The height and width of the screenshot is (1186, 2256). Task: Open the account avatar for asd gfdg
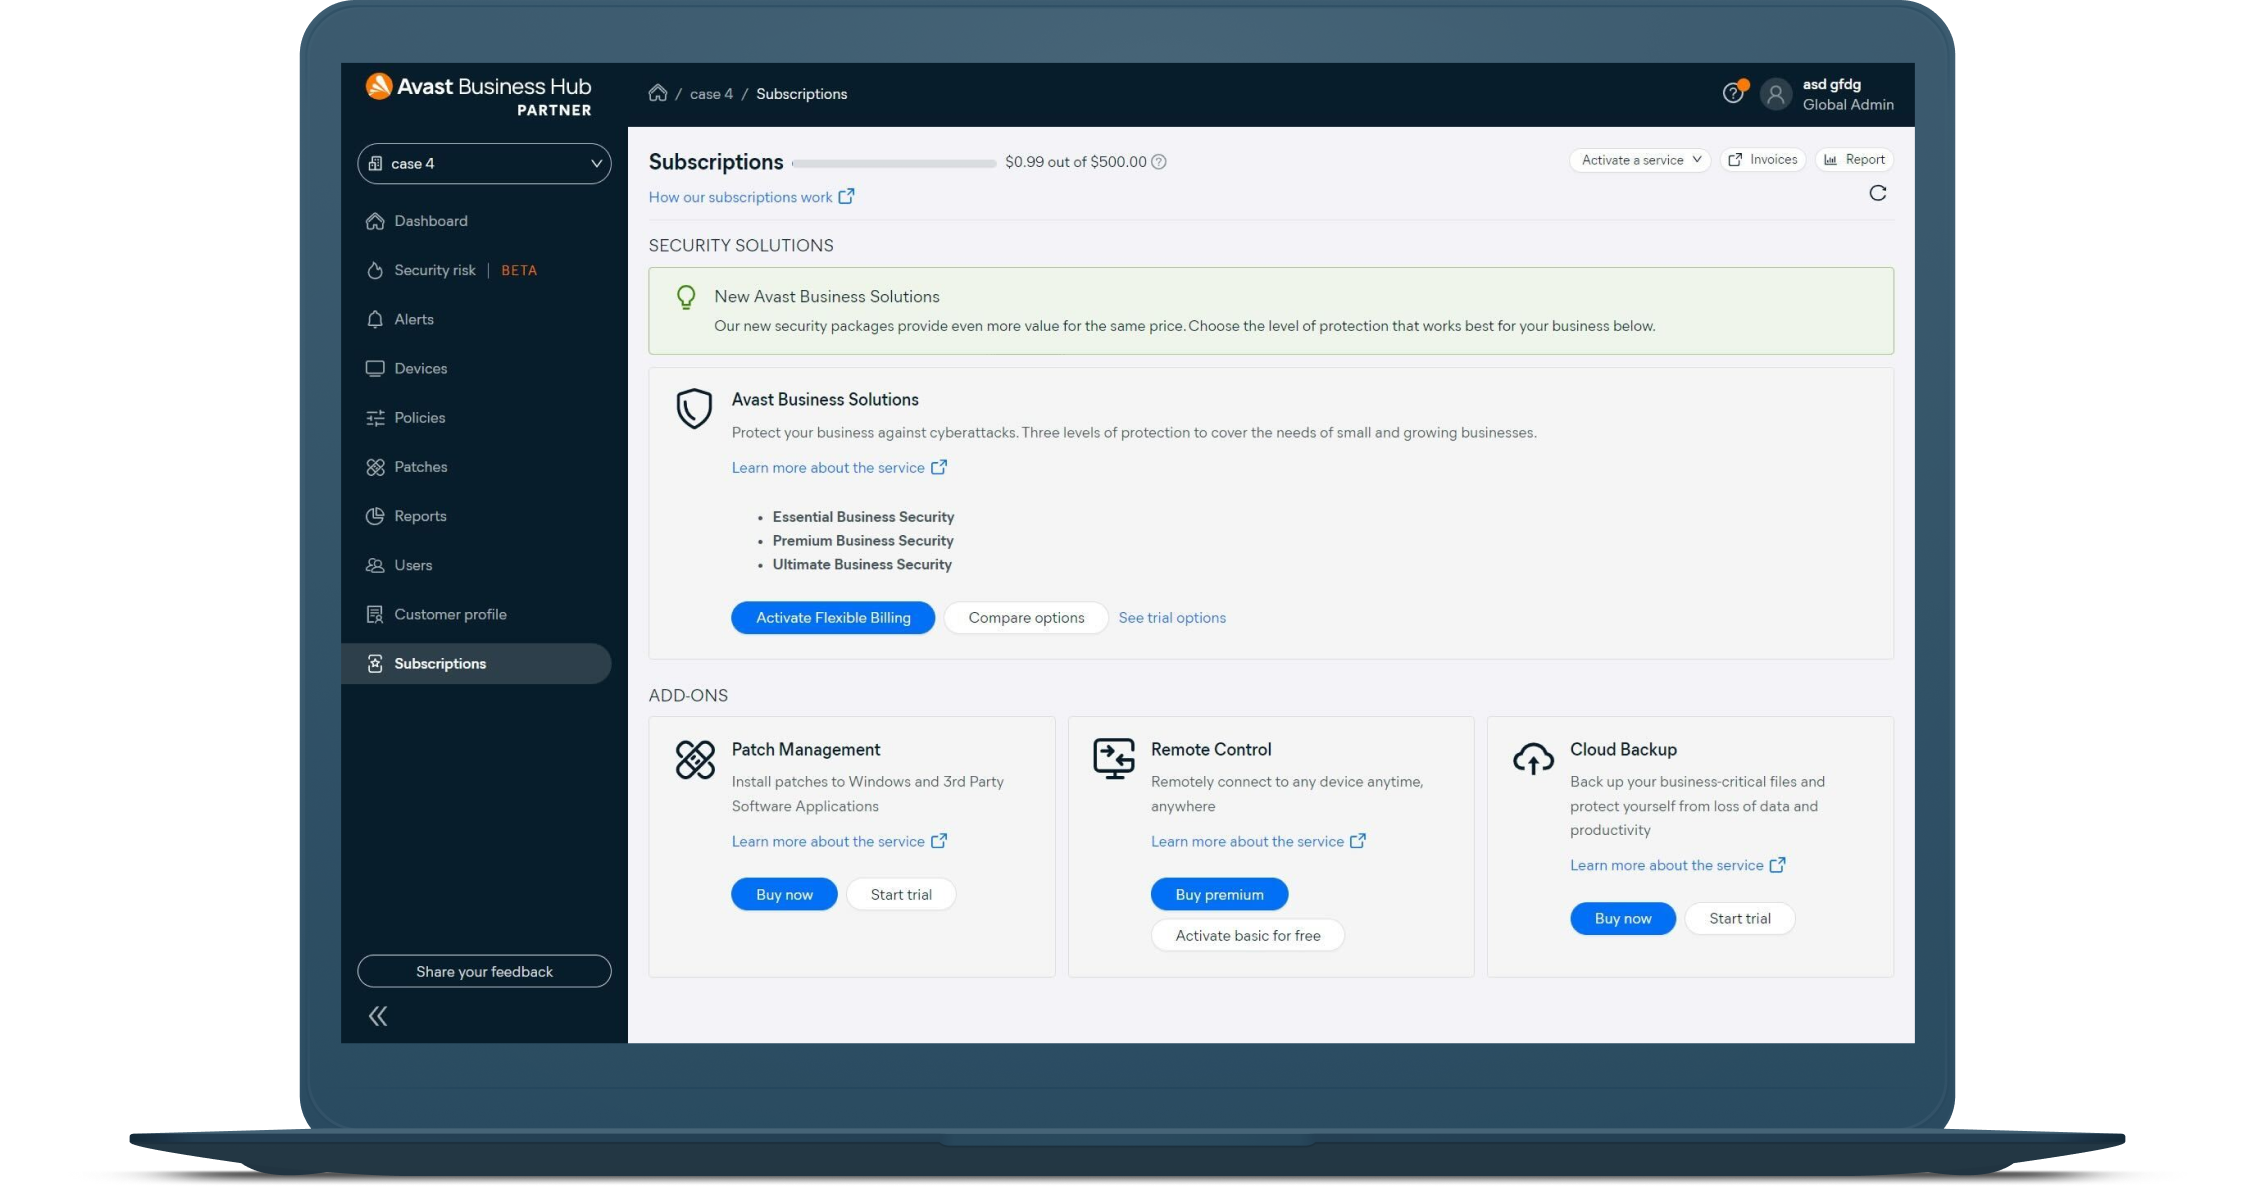(1776, 94)
